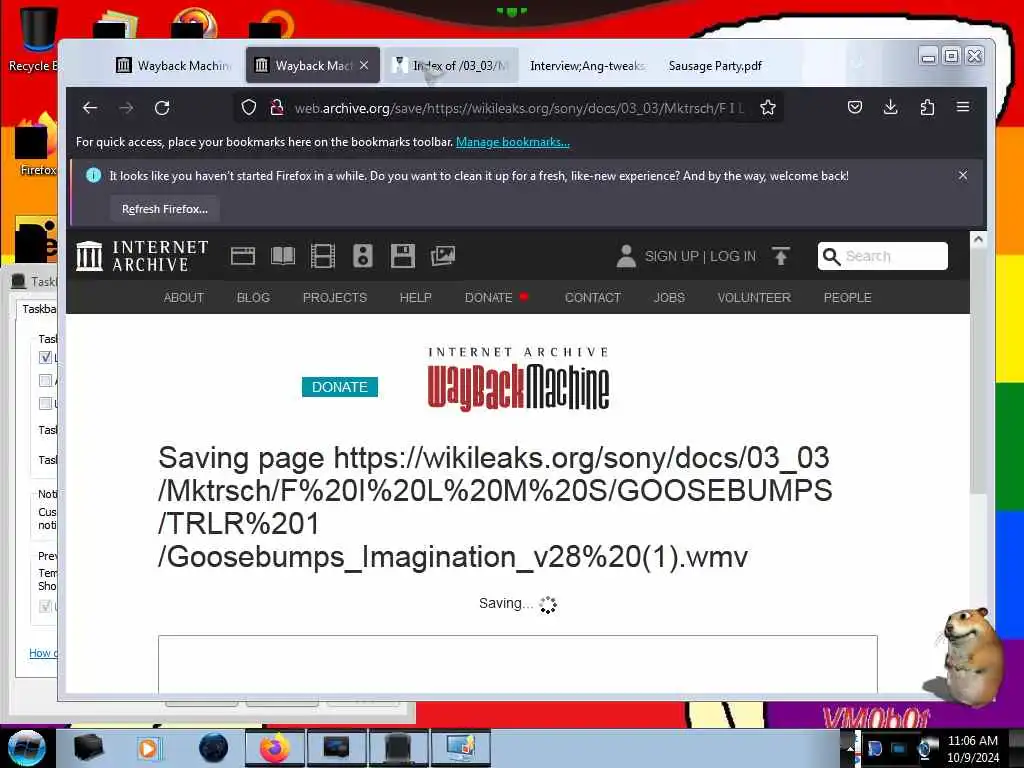Image resolution: width=1024 pixels, height=768 pixels.
Task: Open the Internet Archive Web icon
Action: pos(243,256)
